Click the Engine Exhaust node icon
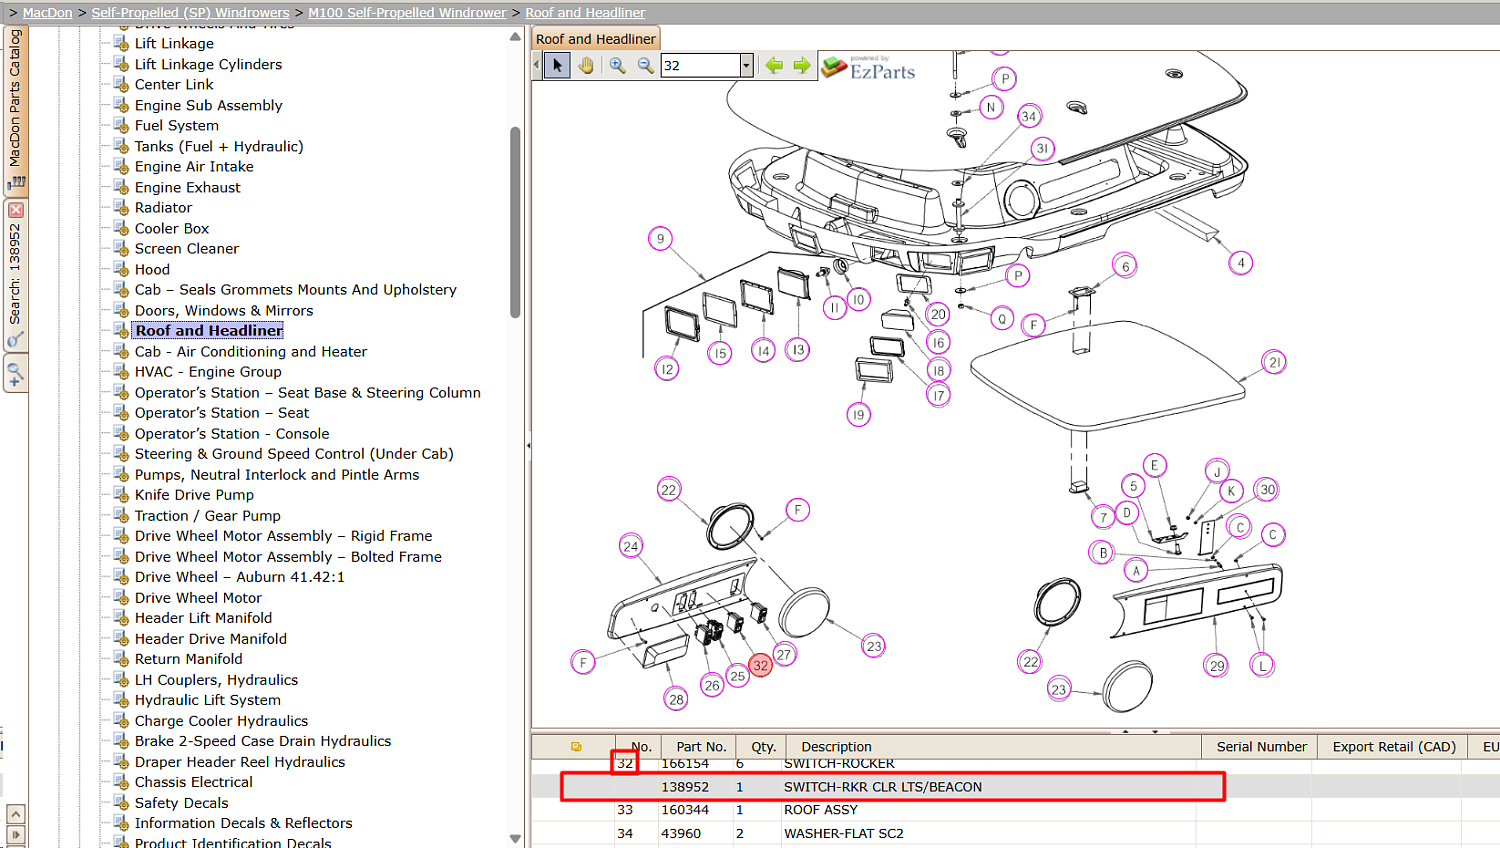1500x848 pixels. coord(121,187)
